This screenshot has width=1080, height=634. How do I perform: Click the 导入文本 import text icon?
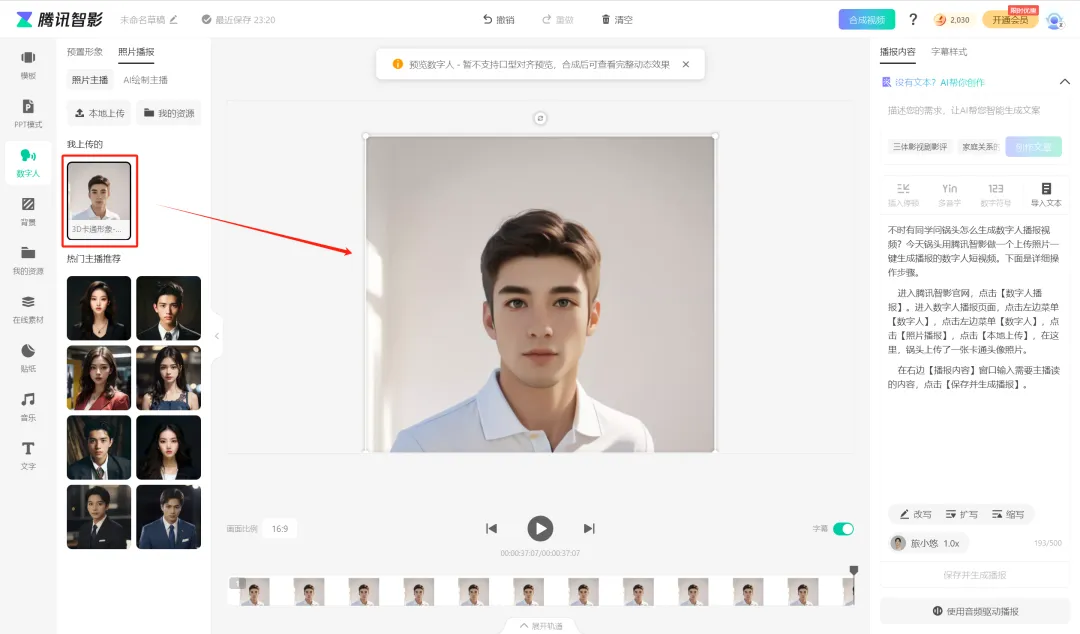coord(1046,194)
